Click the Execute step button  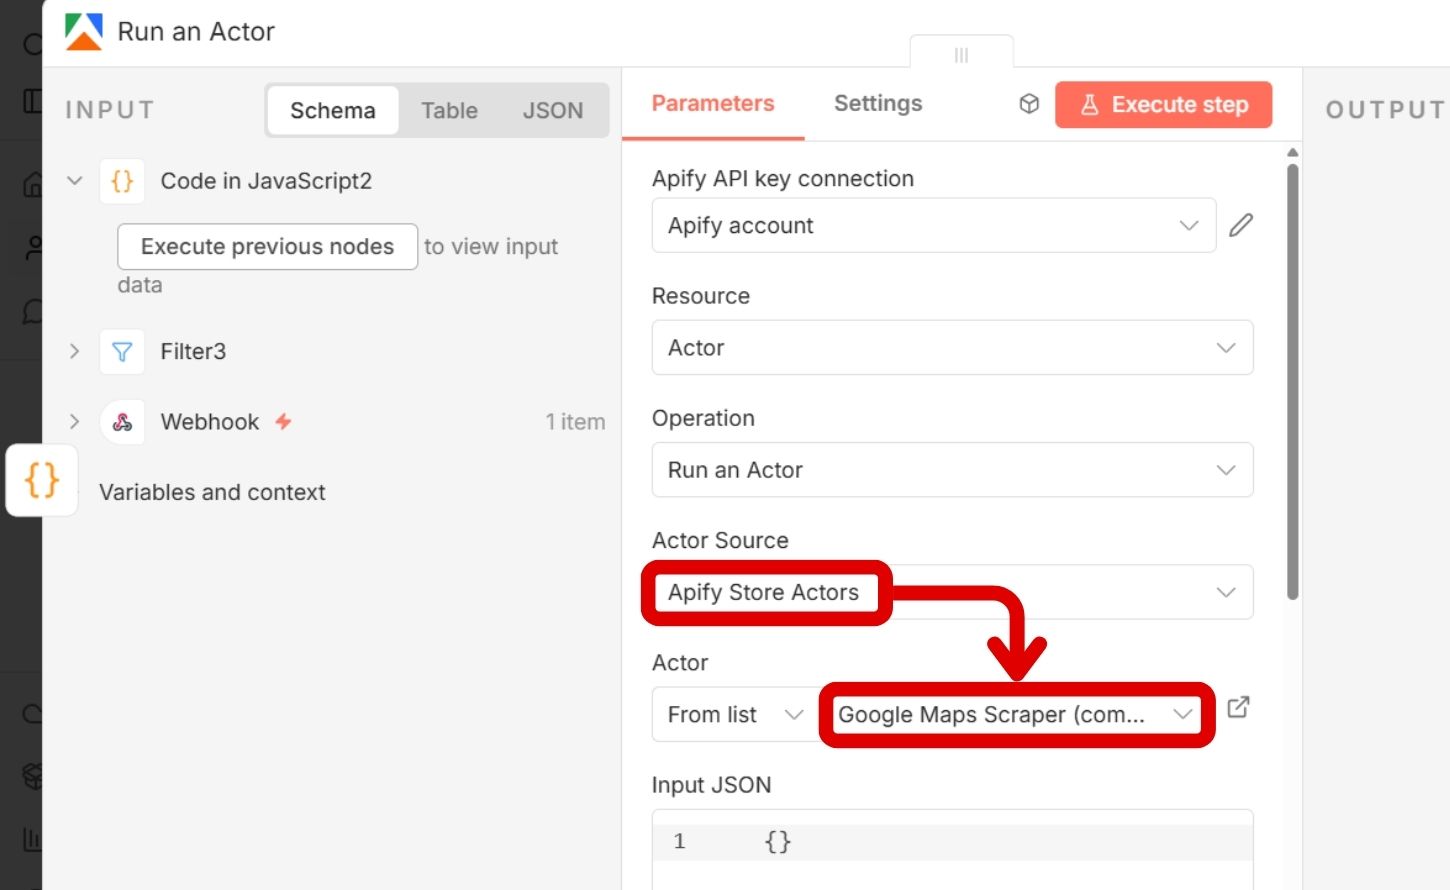click(x=1163, y=105)
